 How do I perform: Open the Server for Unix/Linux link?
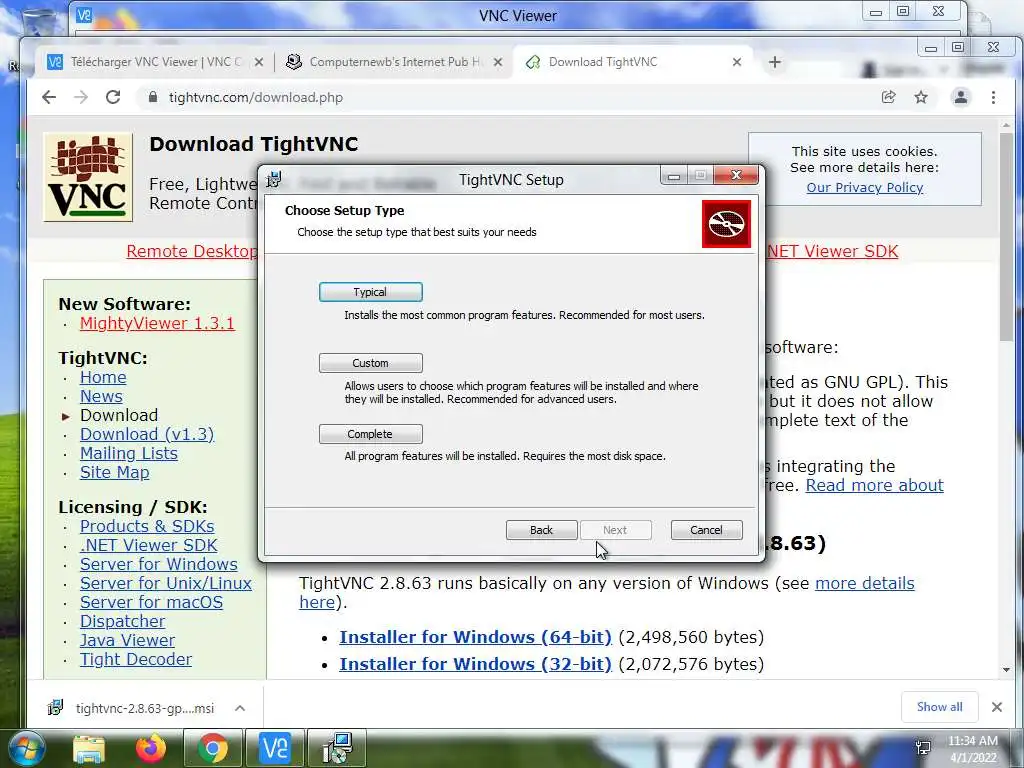(x=166, y=583)
